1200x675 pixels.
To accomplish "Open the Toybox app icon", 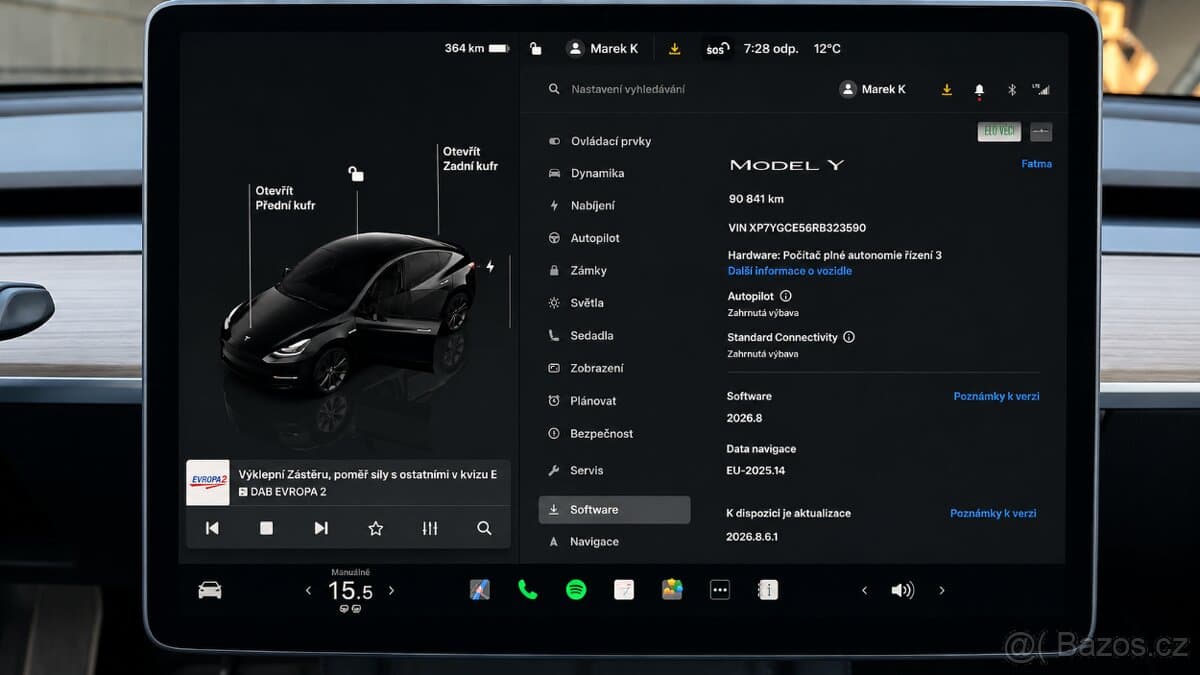I will point(672,590).
